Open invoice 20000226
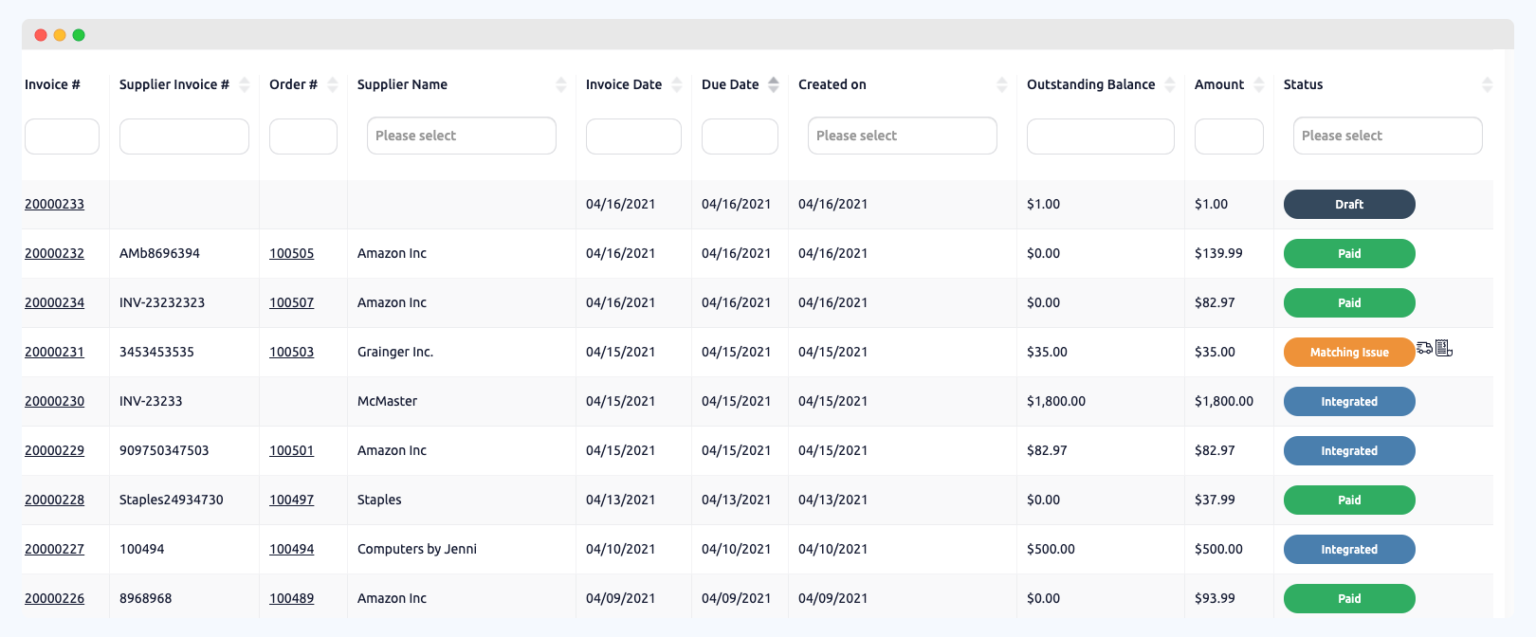Viewport: 1536px width, 637px height. (54, 597)
